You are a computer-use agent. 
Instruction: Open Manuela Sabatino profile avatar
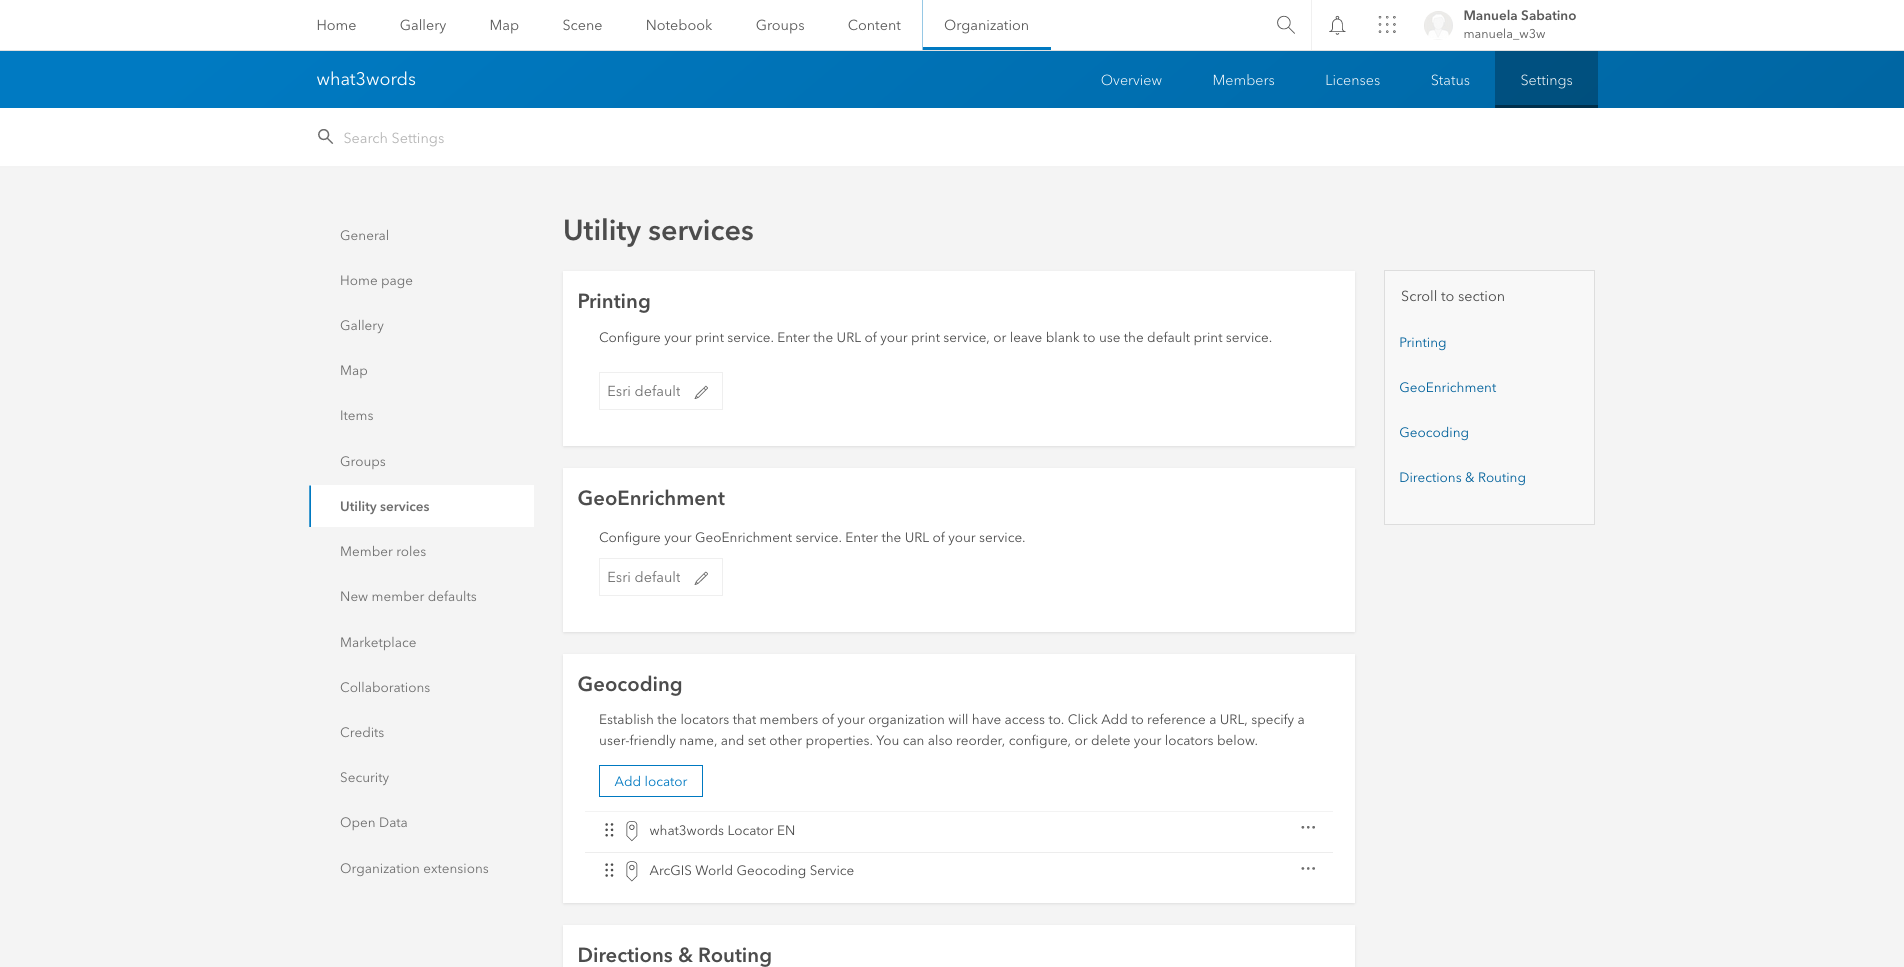[x=1438, y=25]
